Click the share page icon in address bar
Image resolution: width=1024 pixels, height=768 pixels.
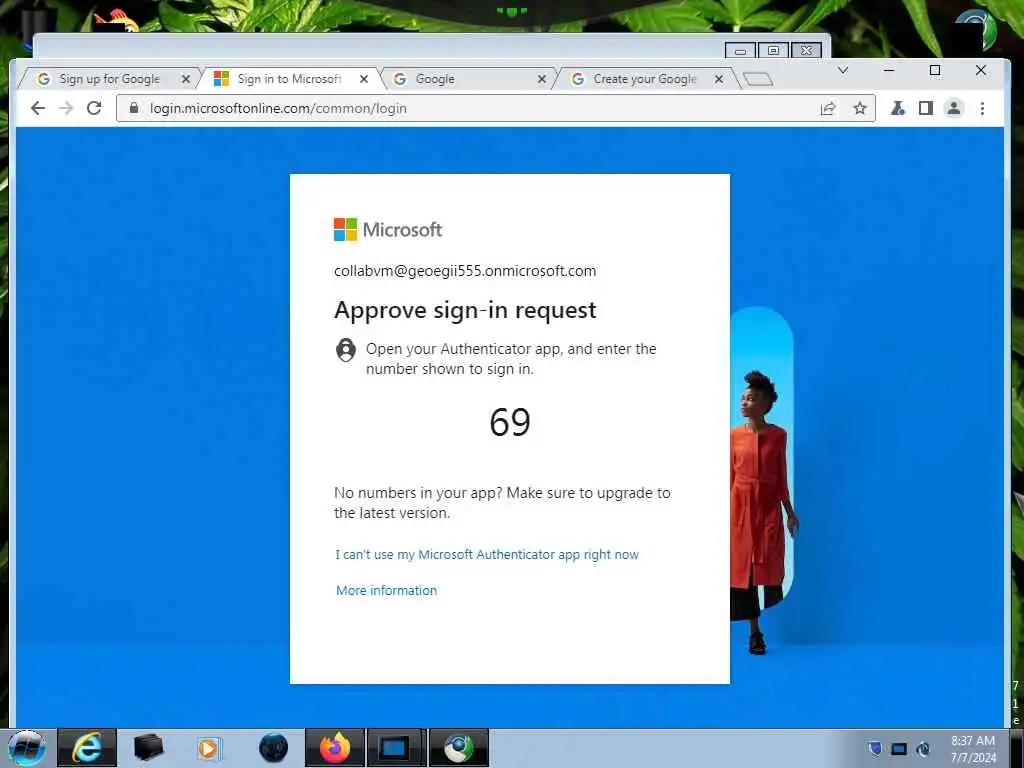point(828,108)
